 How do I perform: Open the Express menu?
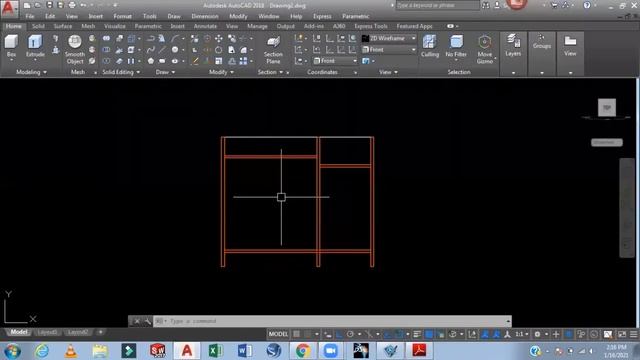point(322,16)
